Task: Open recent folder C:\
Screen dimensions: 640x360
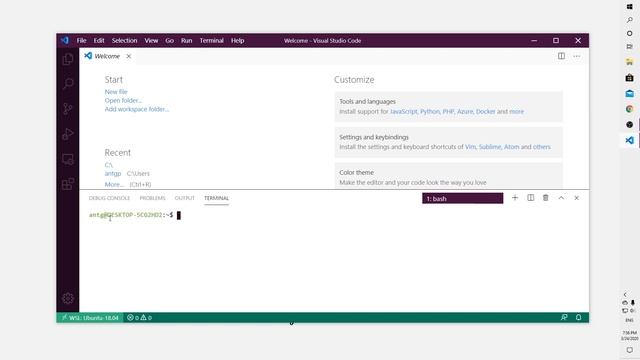Action: [x=109, y=165]
